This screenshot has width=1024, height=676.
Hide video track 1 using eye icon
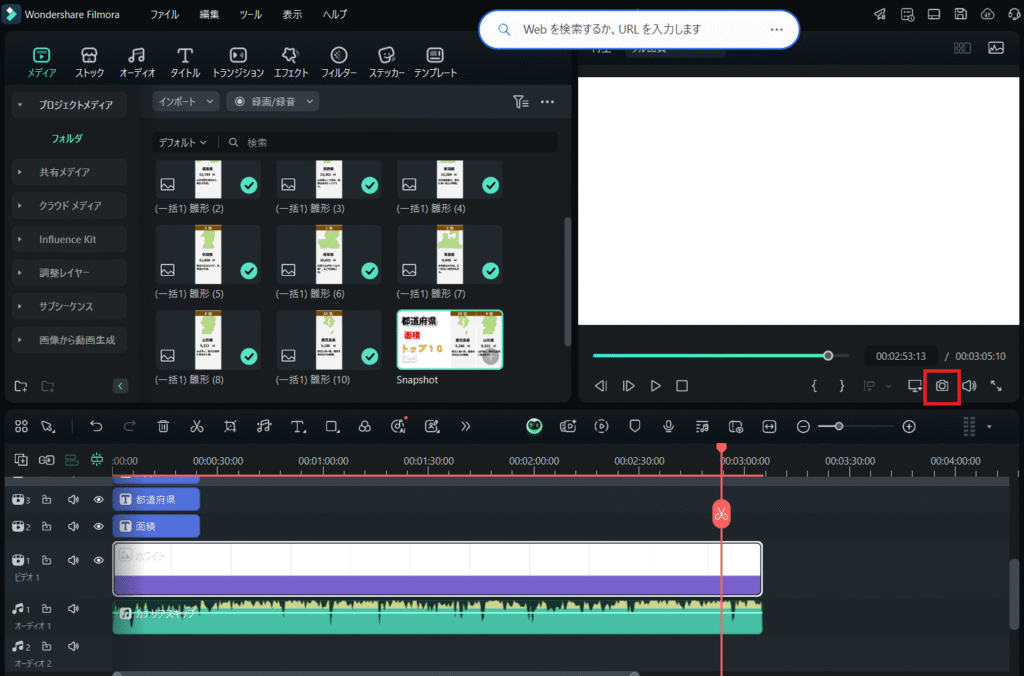pos(98,560)
